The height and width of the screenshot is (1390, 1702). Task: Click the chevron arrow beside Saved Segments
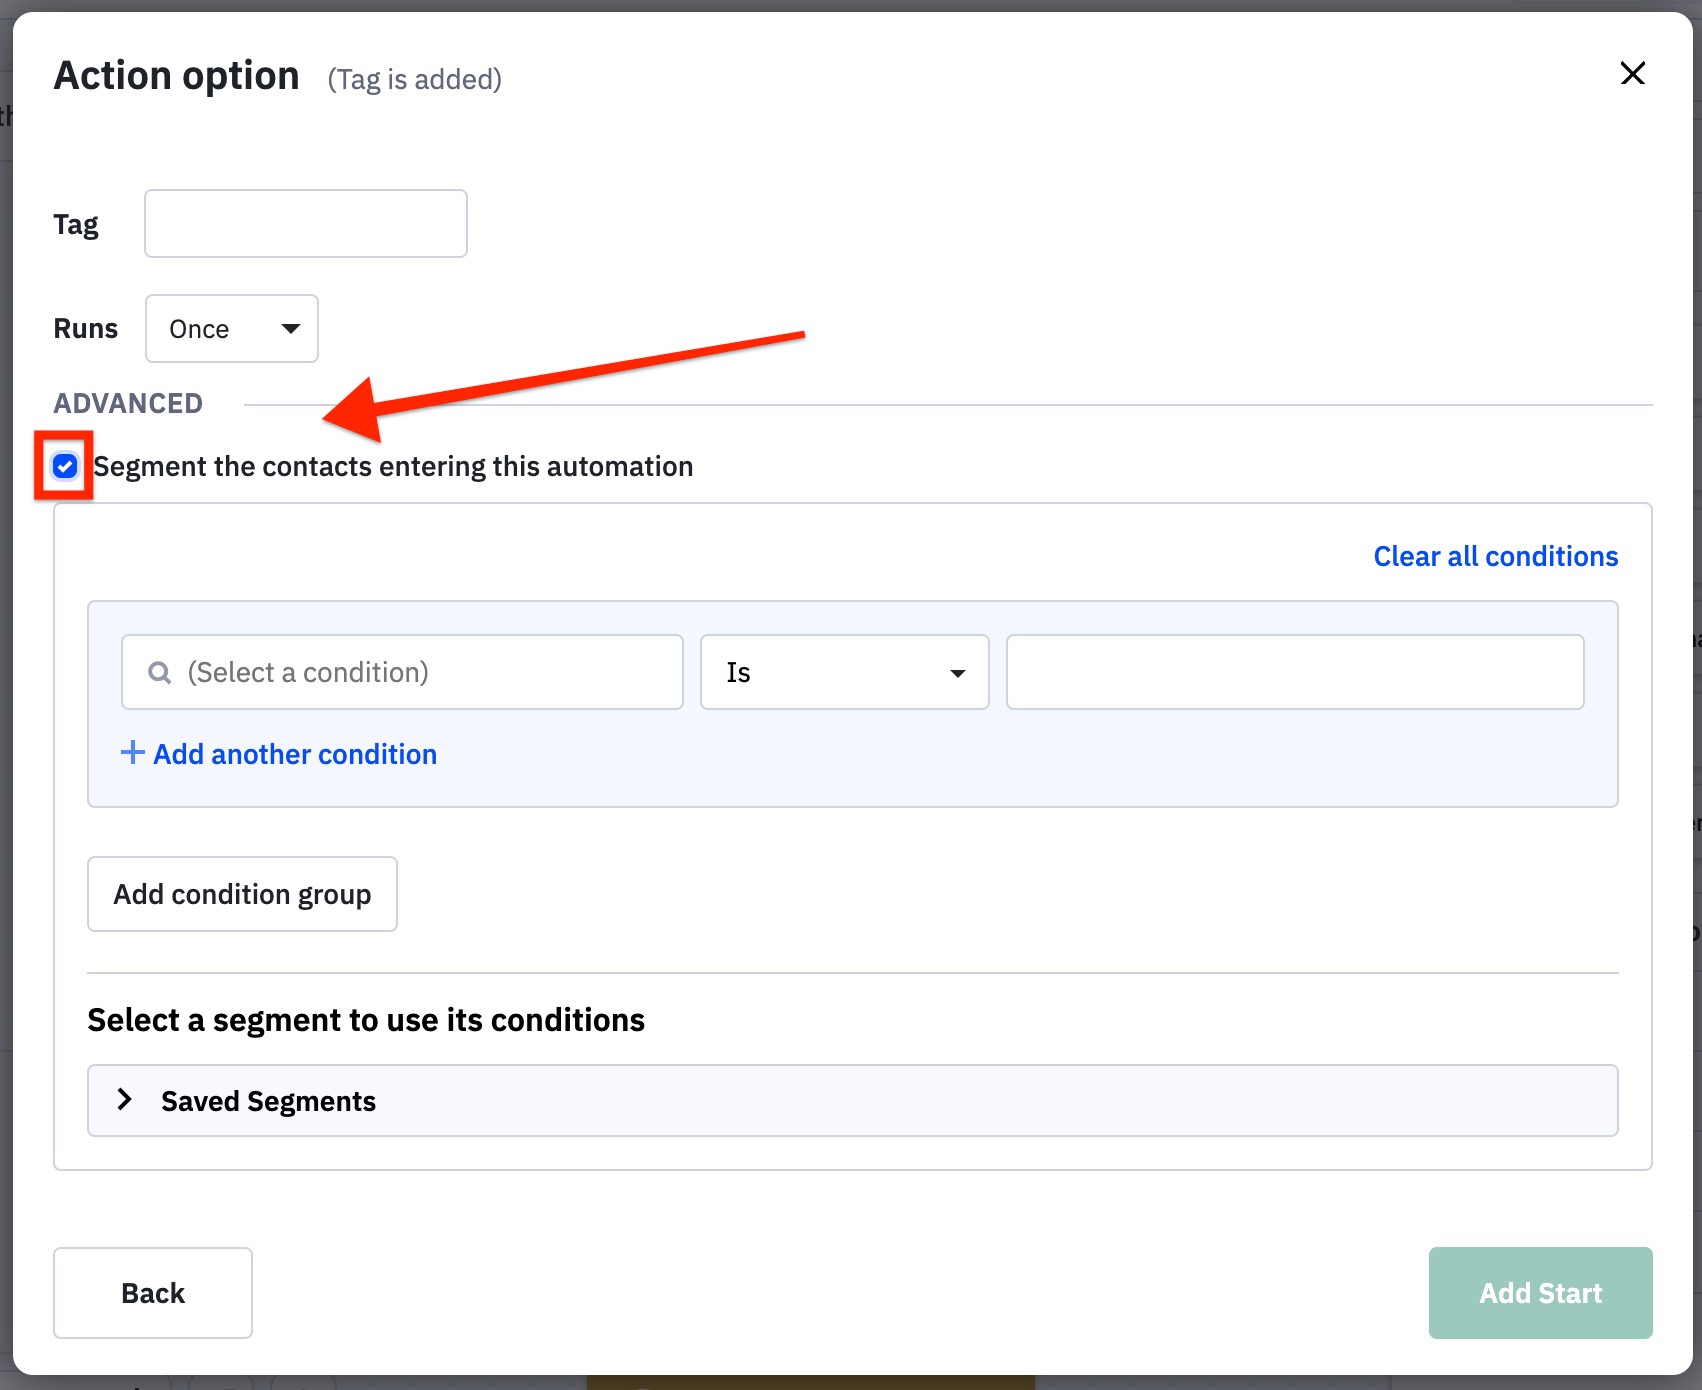click(125, 1100)
